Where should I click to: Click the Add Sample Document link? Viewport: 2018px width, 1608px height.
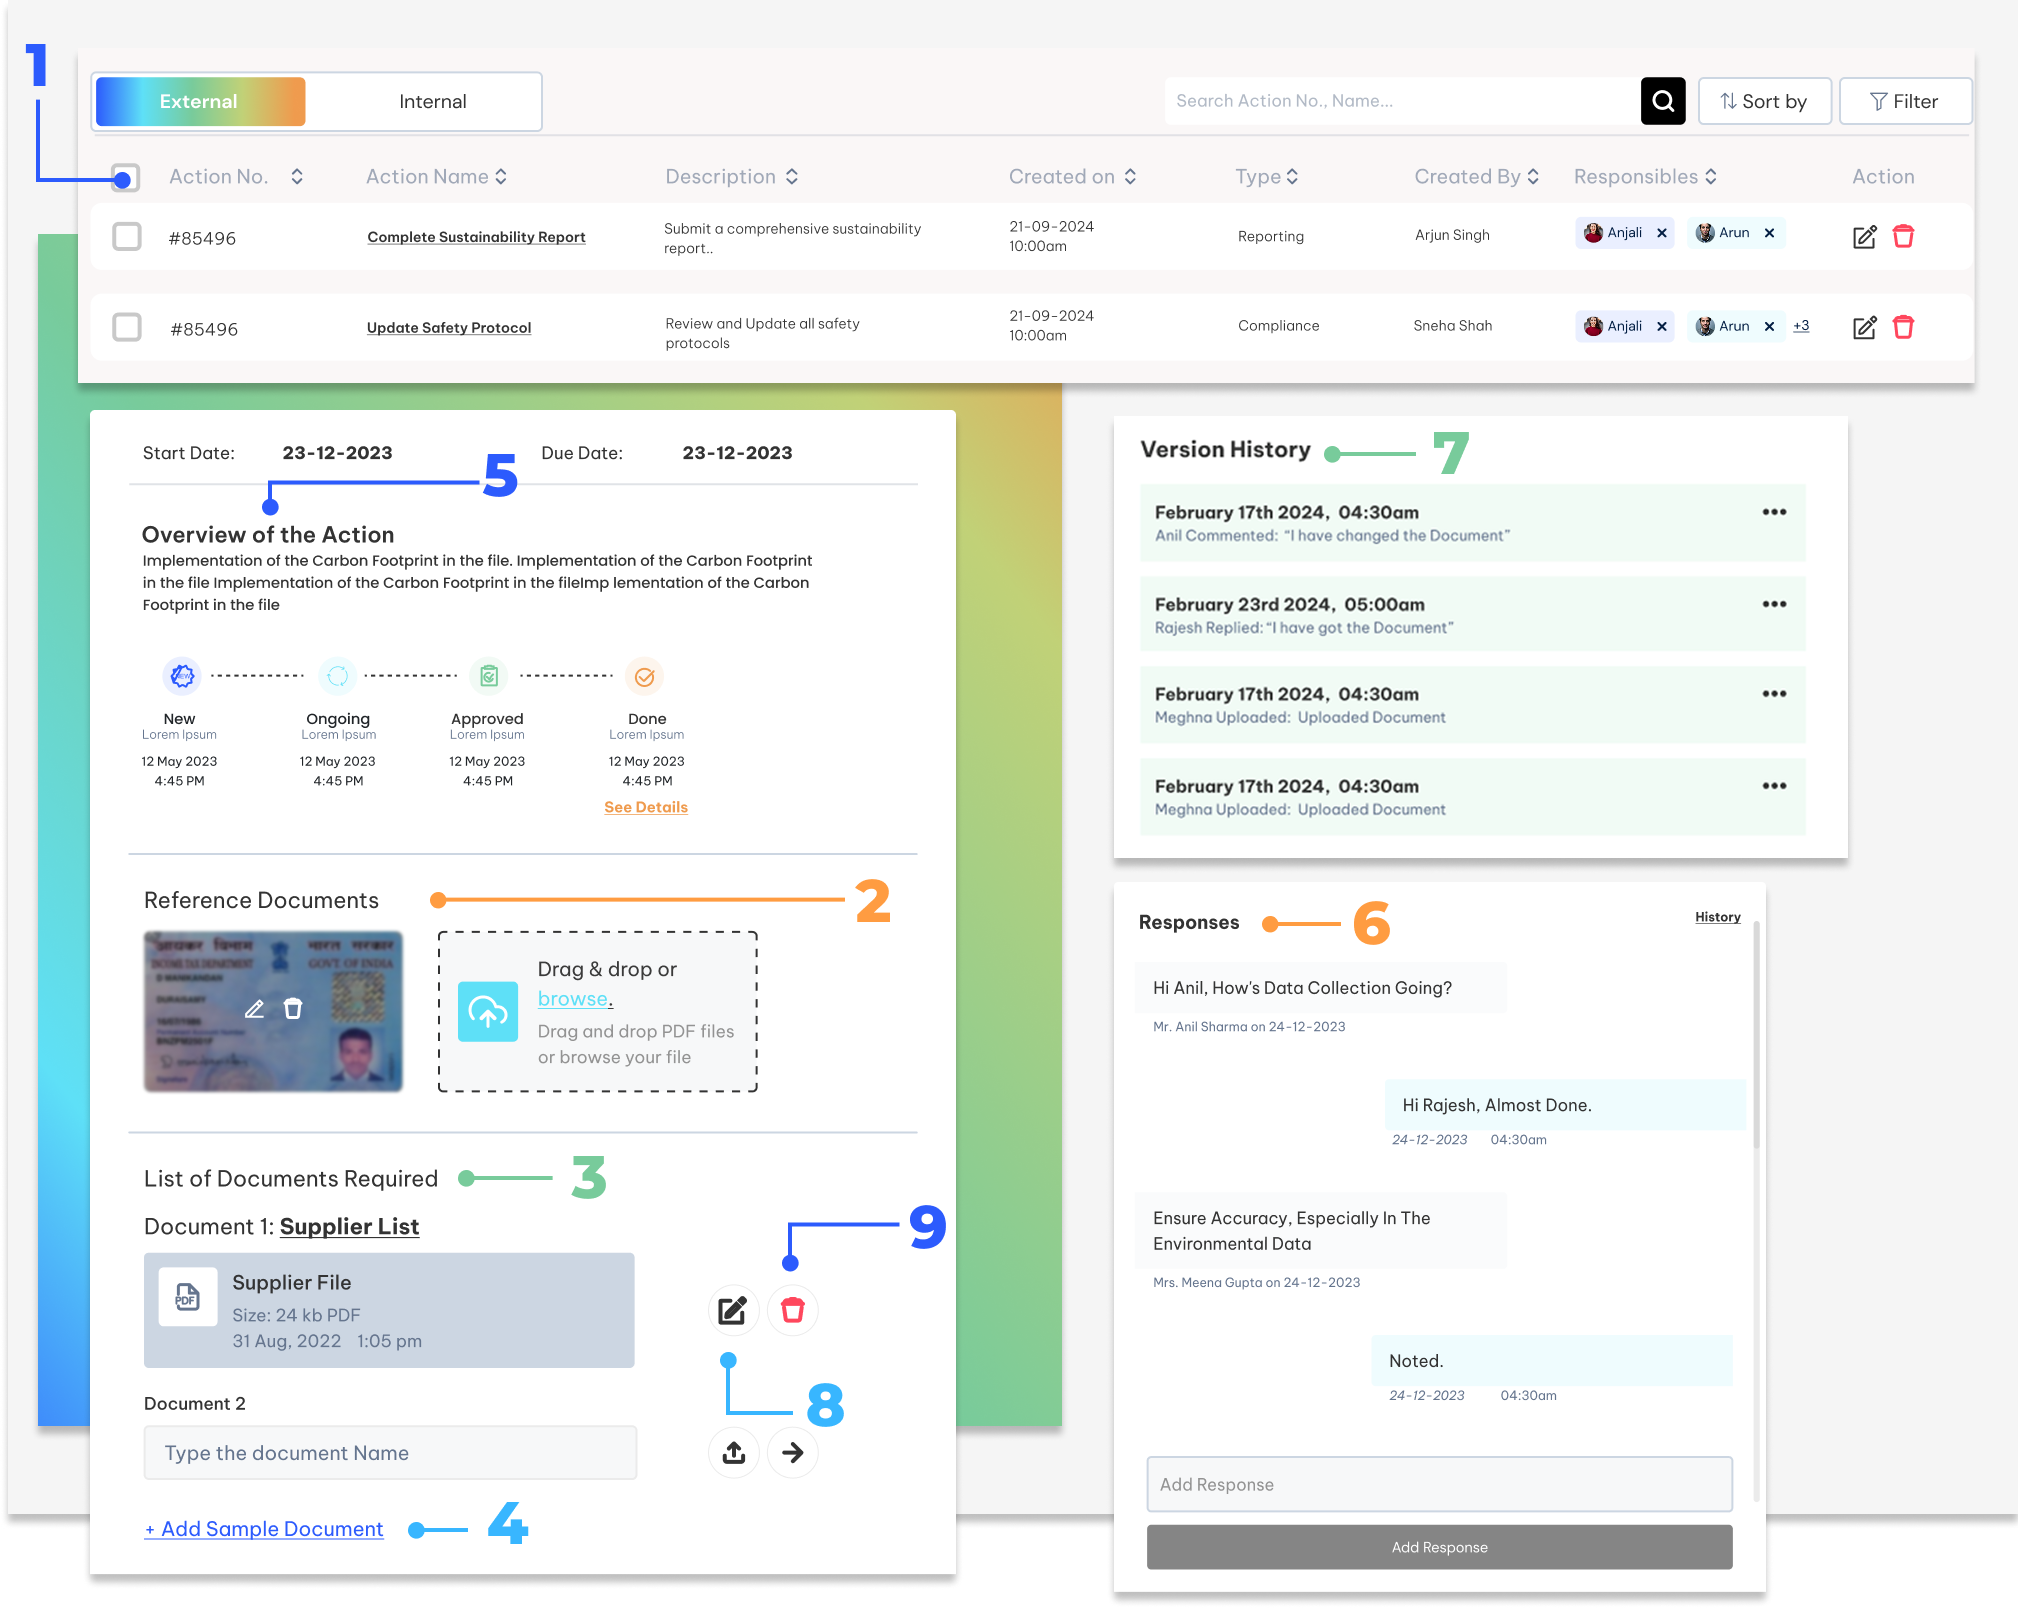(264, 1529)
